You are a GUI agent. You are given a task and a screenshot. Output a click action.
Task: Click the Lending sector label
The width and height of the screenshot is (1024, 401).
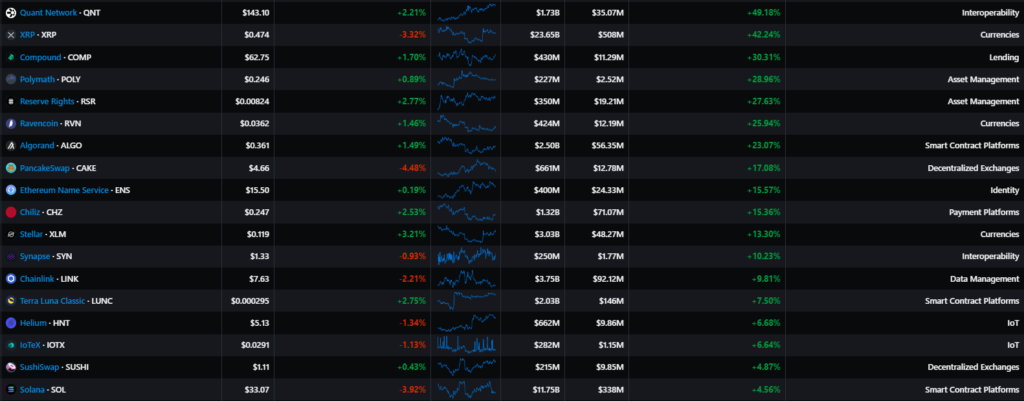(x=1004, y=57)
